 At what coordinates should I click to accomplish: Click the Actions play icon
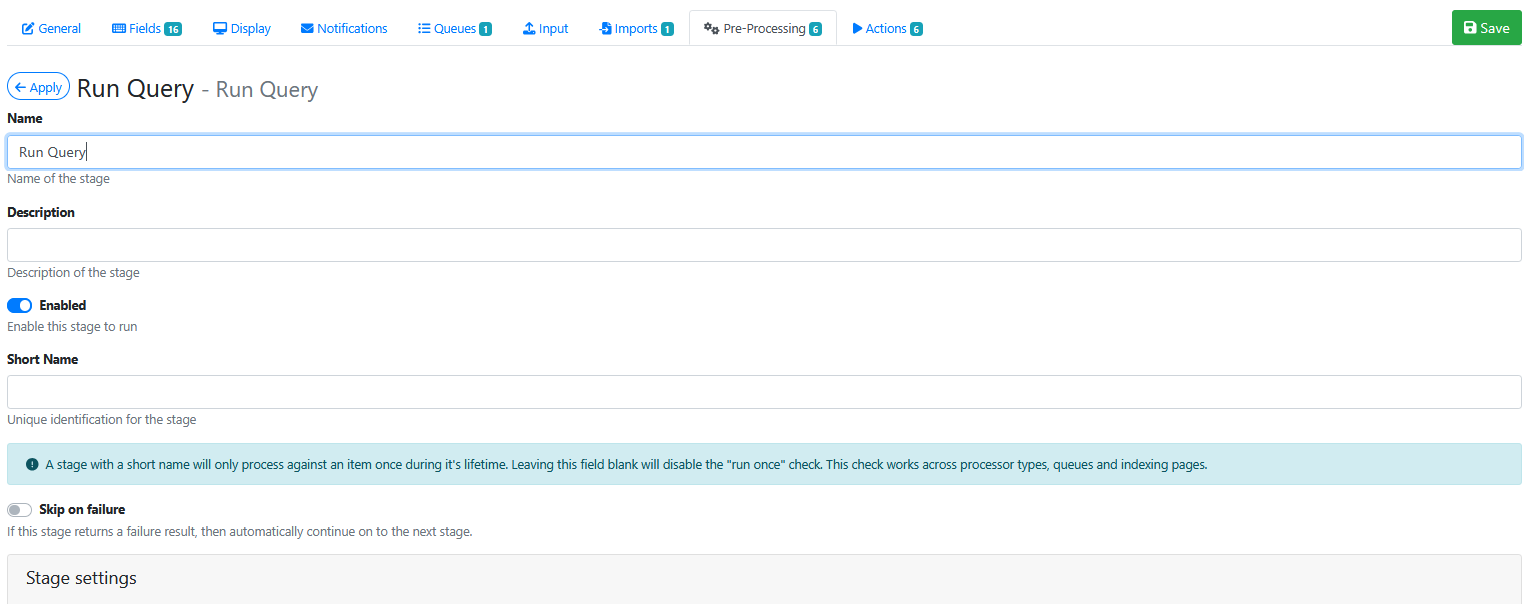coord(857,29)
